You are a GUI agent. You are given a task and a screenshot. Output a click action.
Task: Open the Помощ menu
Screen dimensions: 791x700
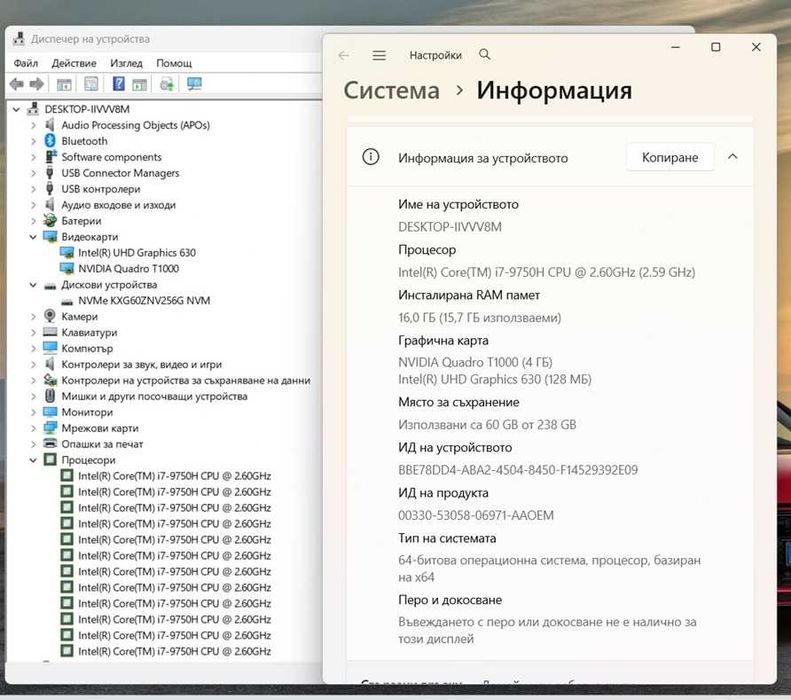(174, 63)
